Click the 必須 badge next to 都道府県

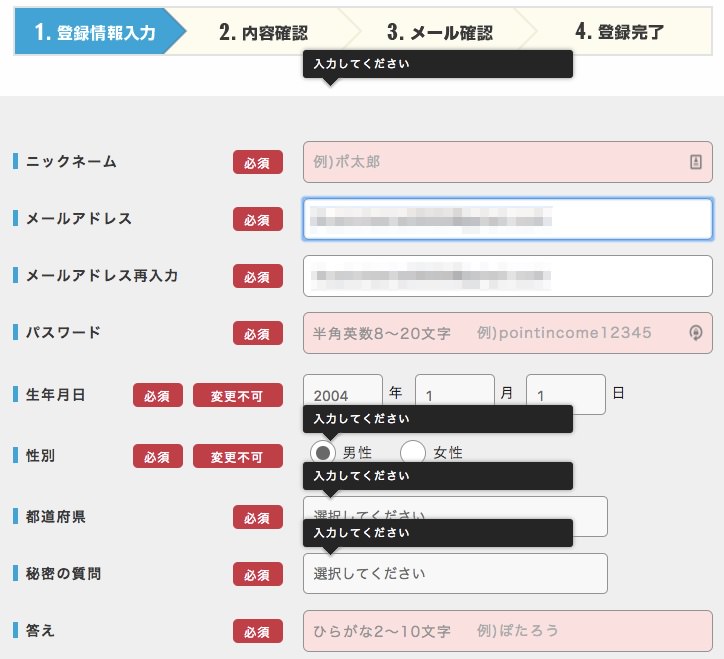[258, 517]
